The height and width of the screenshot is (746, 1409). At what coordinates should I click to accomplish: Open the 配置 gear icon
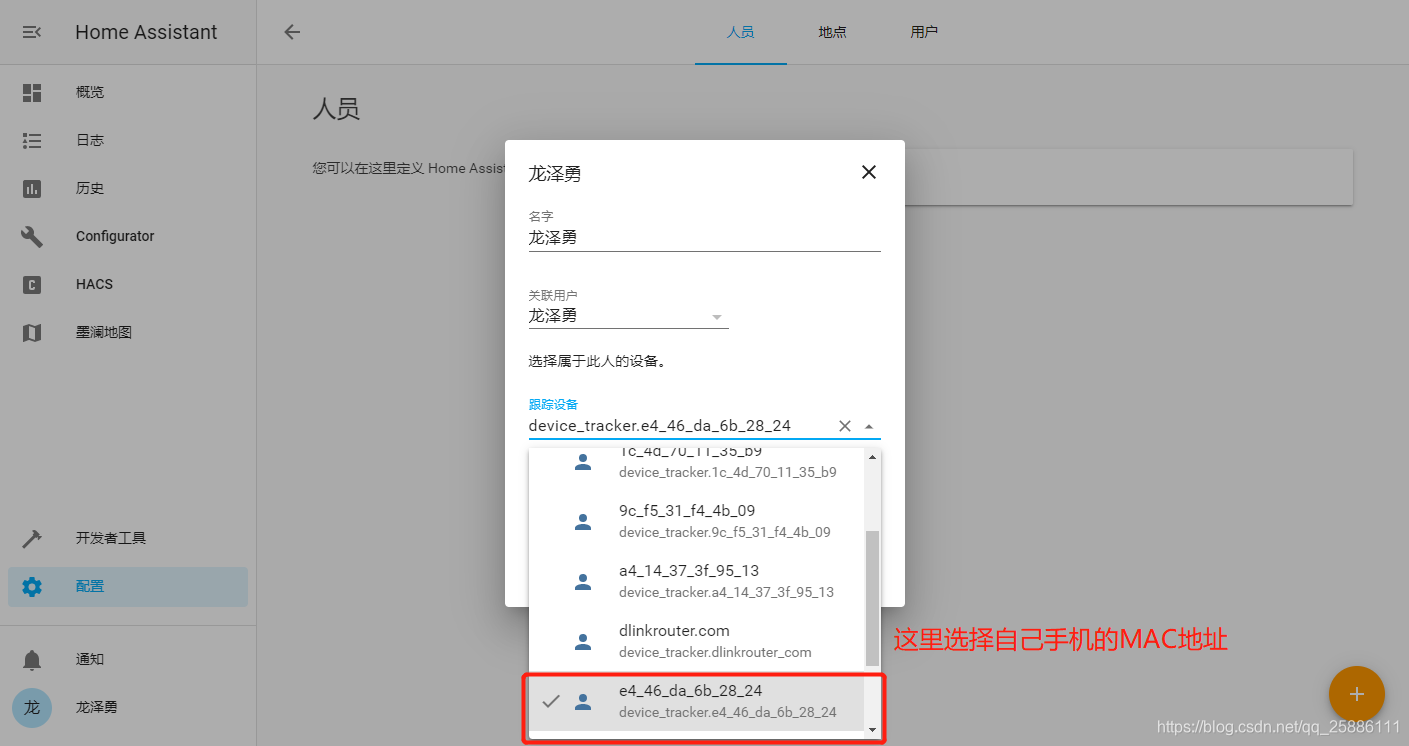[x=32, y=586]
